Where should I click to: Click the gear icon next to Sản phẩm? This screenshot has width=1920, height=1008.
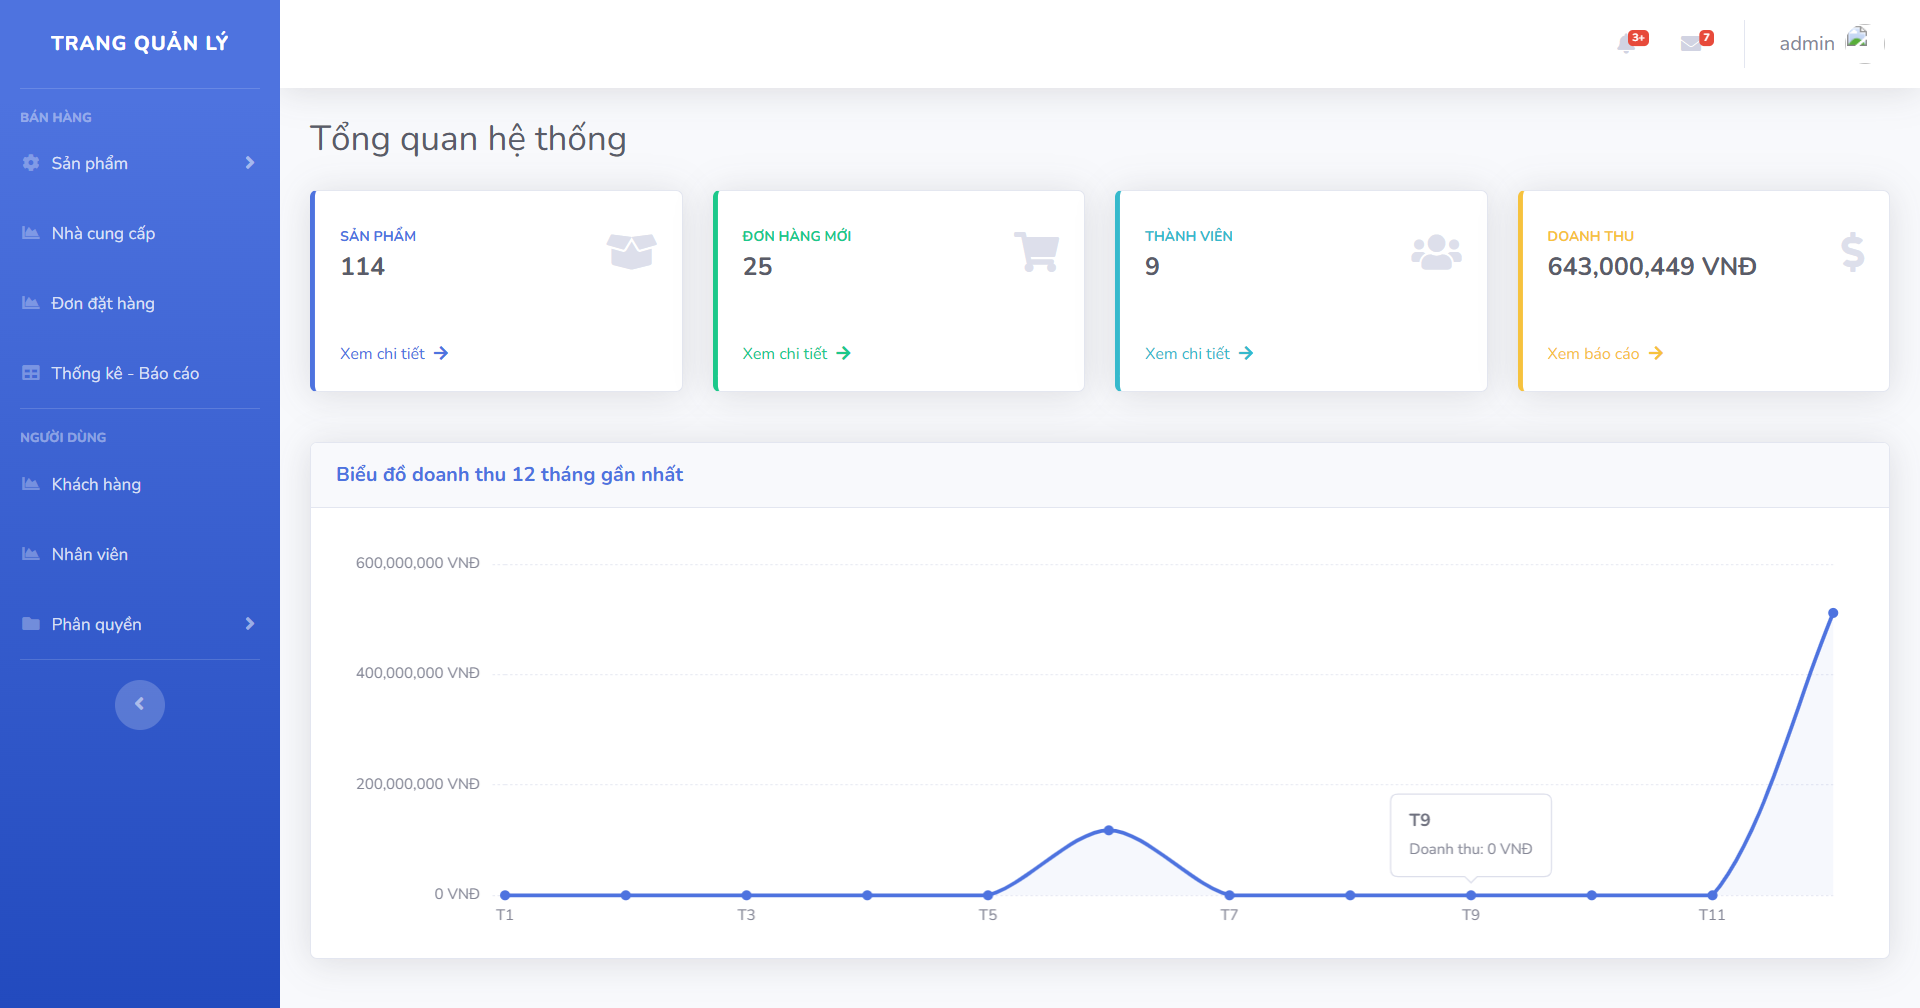click(x=29, y=163)
